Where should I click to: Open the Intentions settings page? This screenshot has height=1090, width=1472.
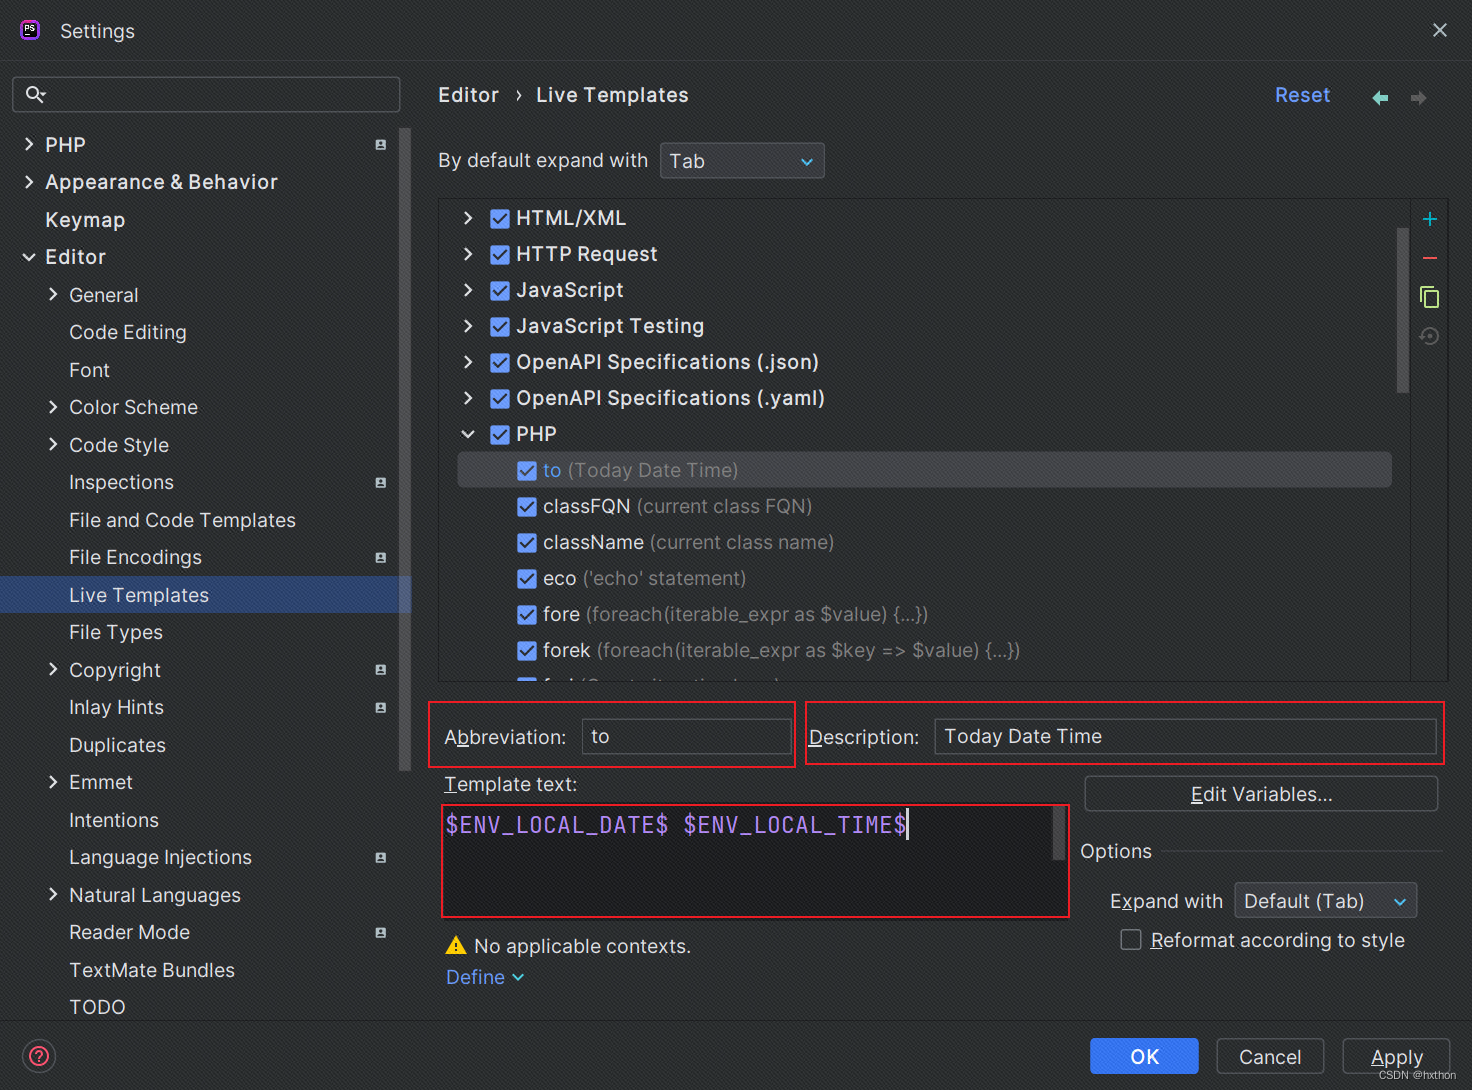114,820
